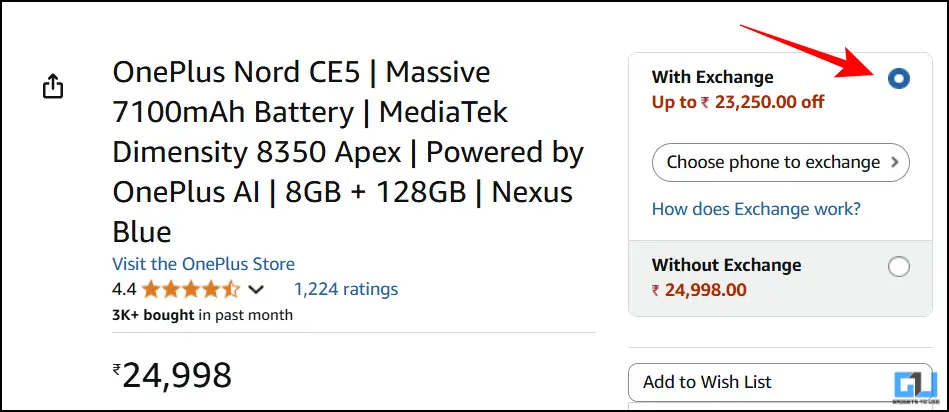Select the With Exchange radio button
This screenshot has height=412, width=949.
click(x=898, y=78)
